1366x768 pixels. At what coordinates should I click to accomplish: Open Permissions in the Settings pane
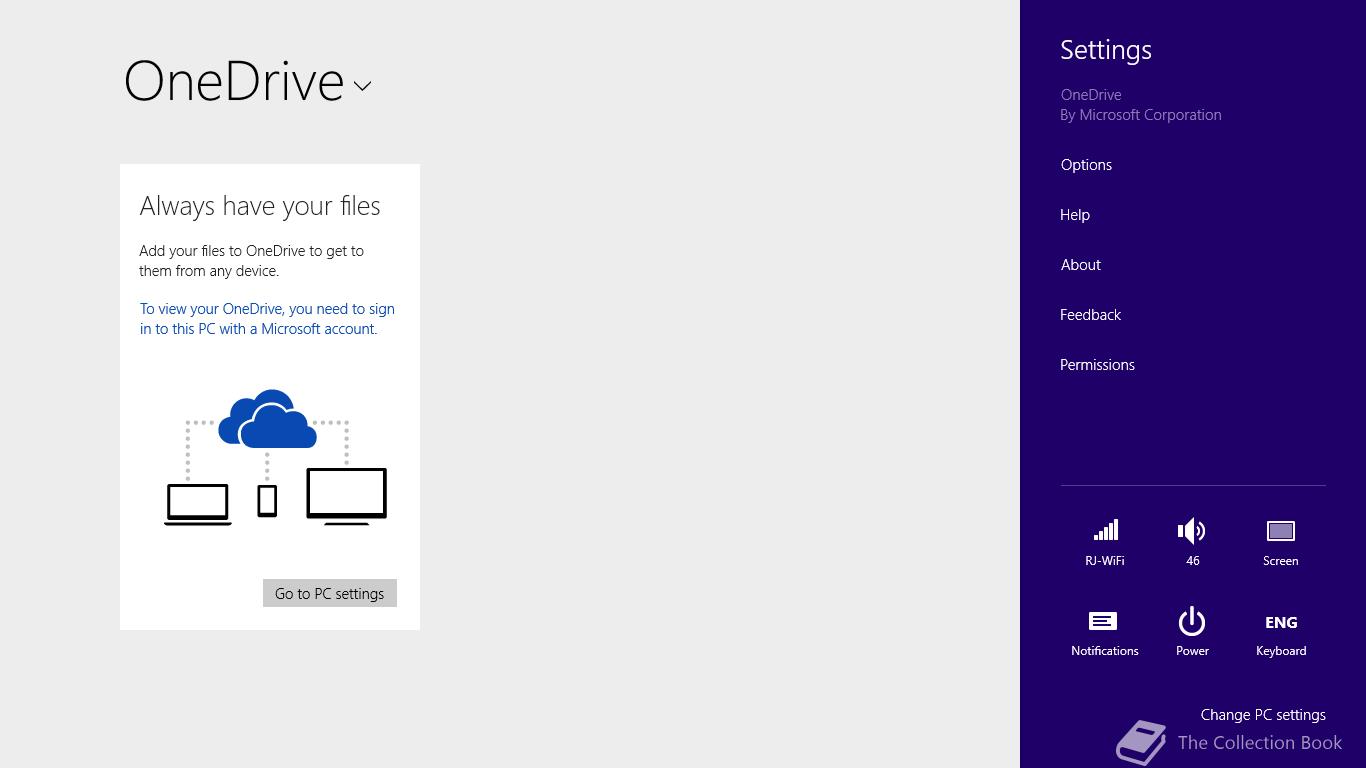(1097, 365)
